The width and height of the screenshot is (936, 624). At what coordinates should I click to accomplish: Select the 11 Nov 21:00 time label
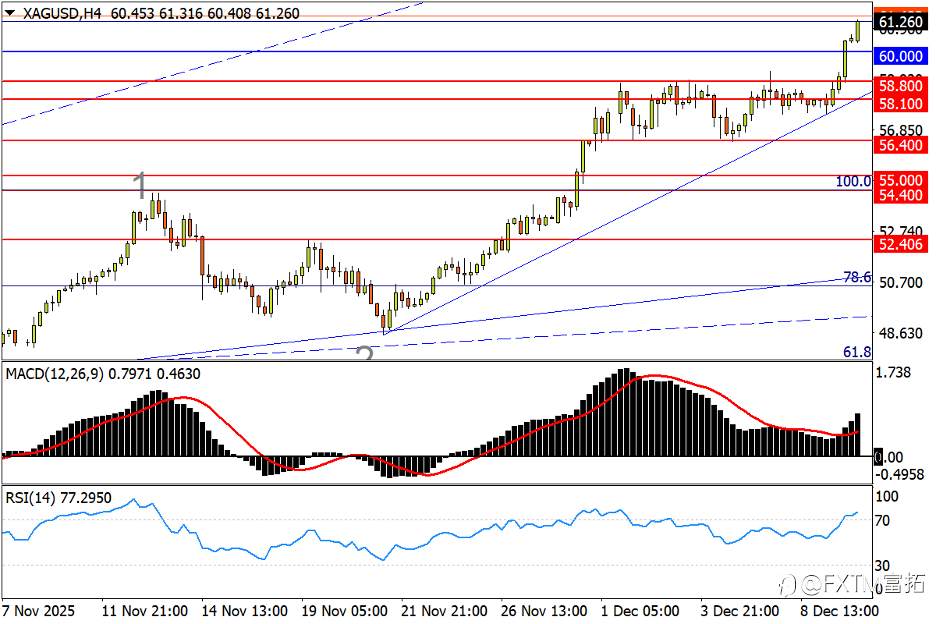pos(144,611)
